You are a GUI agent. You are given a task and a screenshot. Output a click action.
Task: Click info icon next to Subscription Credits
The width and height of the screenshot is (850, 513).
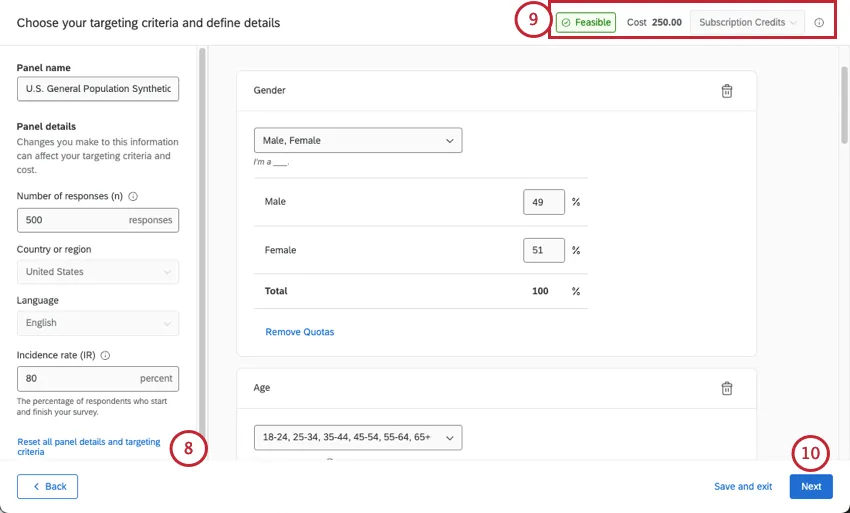819,23
